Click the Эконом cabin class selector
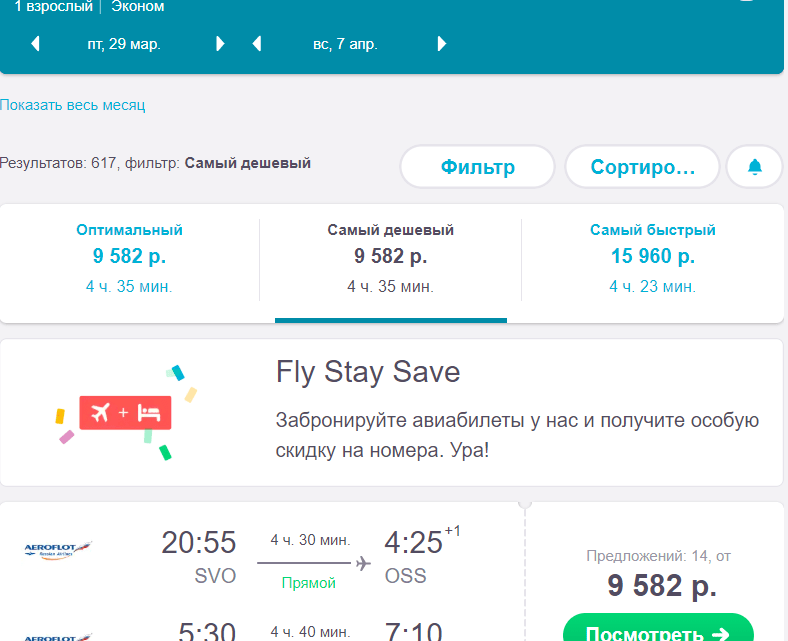Viewport: 788px width, 641px height. (138, 7)
